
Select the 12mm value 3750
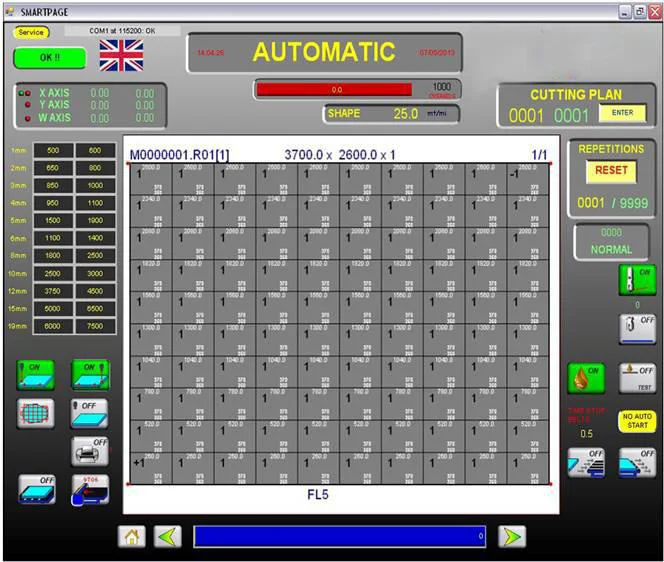[x=53, y=291]
